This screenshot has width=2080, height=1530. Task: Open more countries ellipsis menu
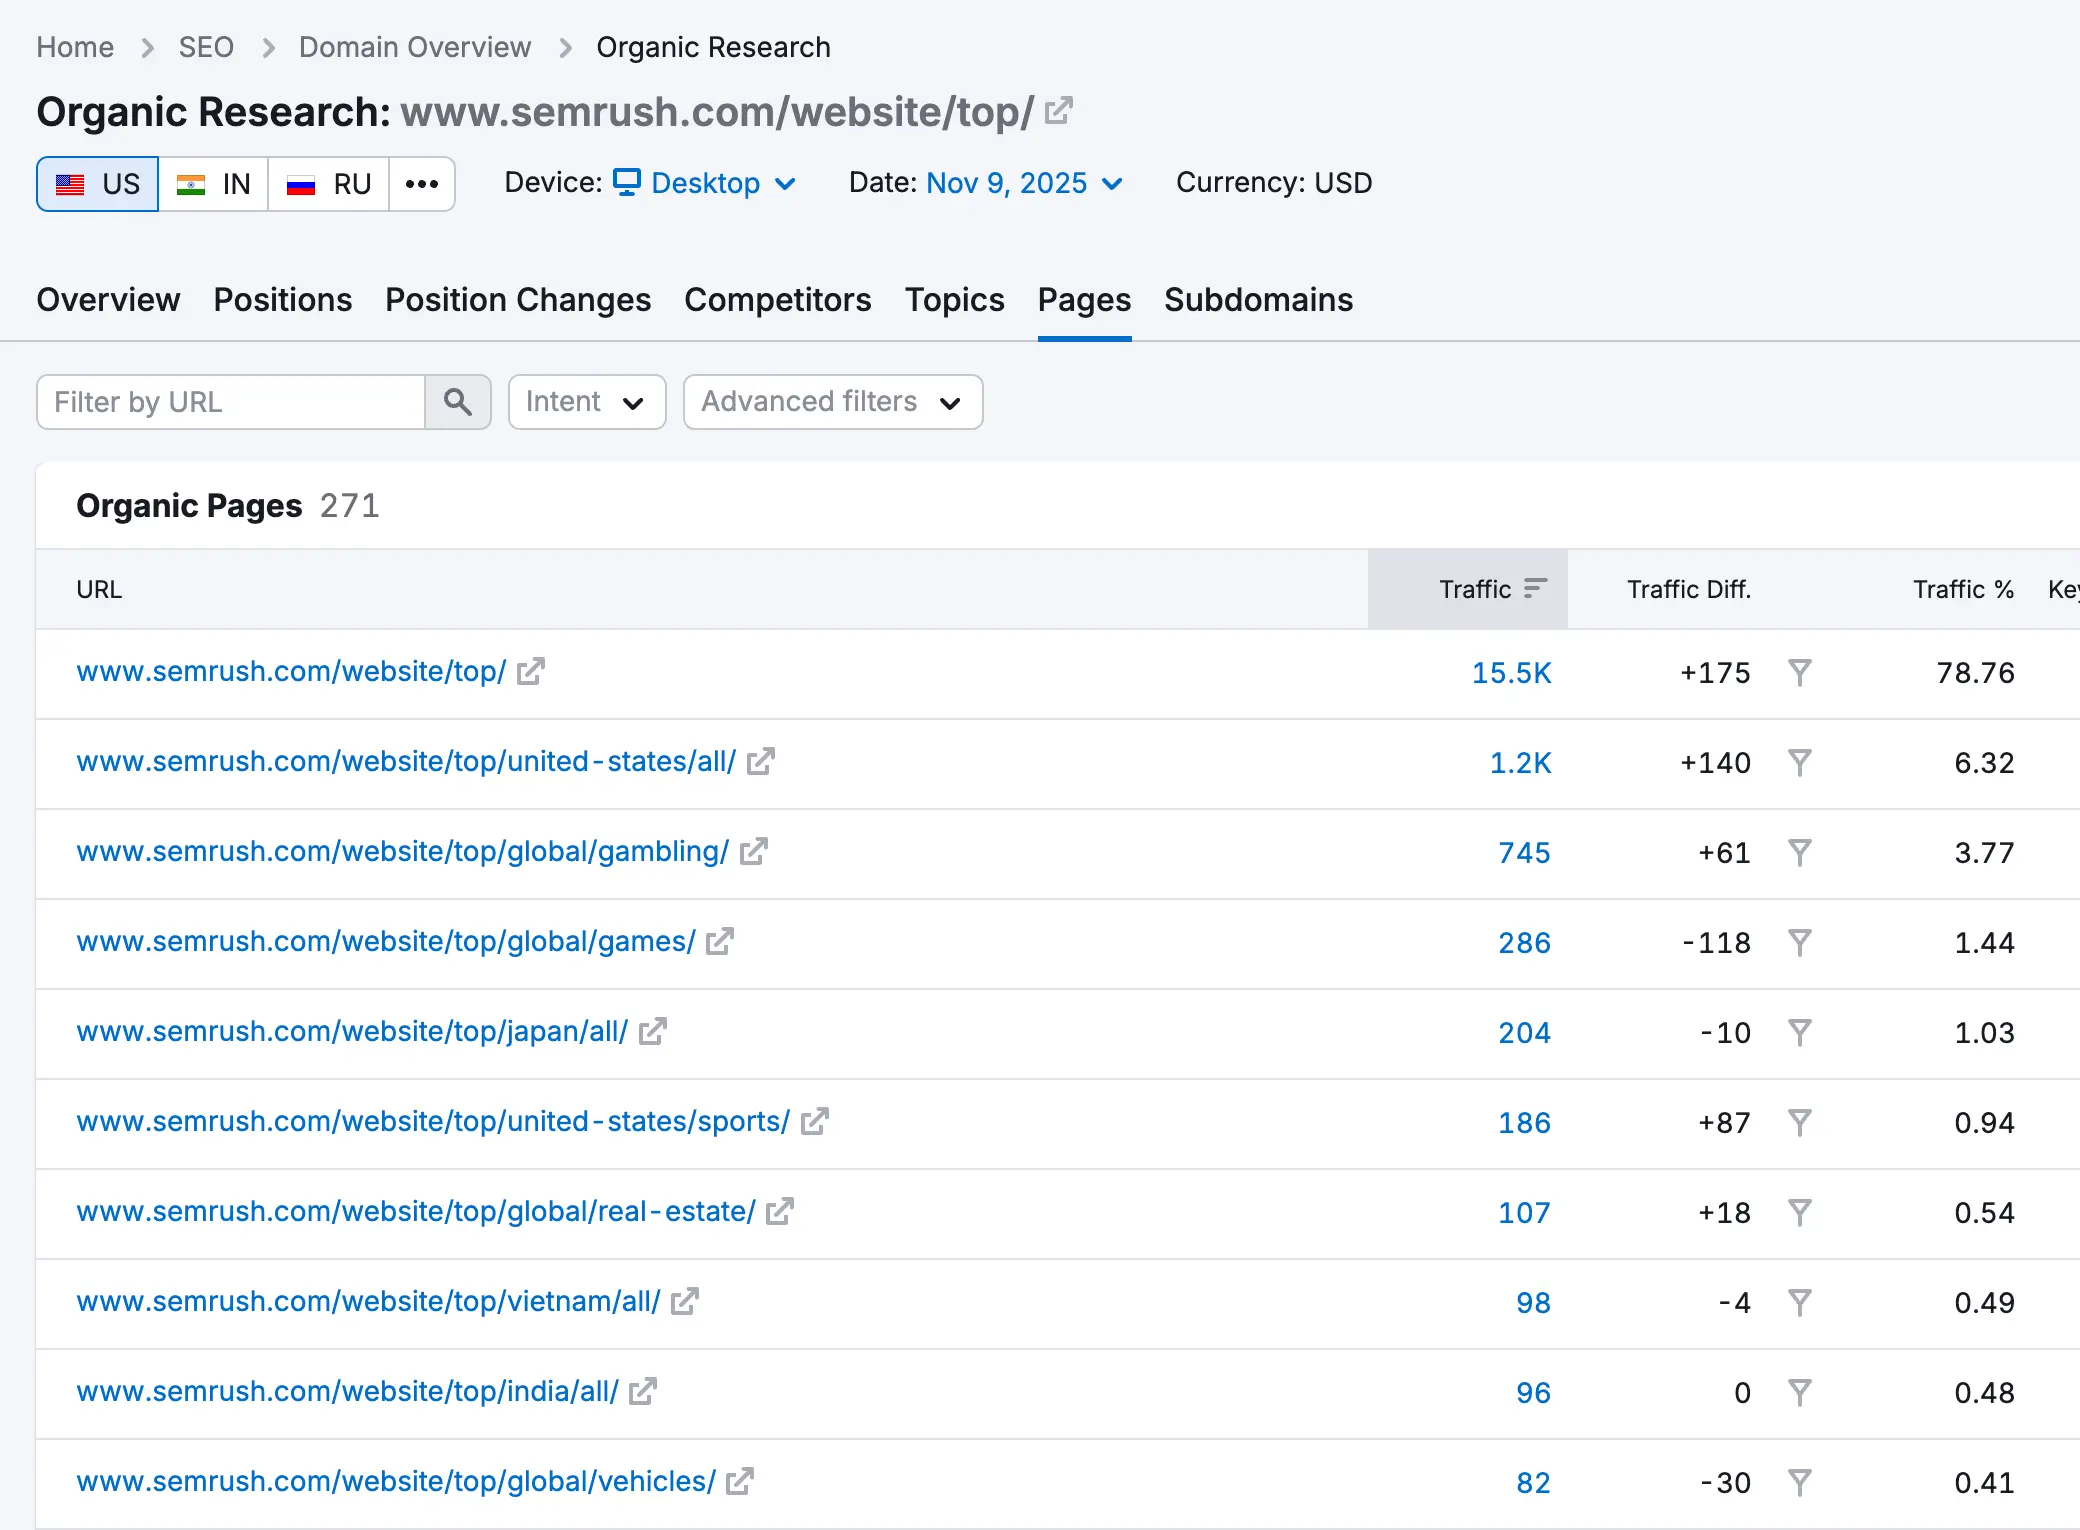click(x=422, y=184)
